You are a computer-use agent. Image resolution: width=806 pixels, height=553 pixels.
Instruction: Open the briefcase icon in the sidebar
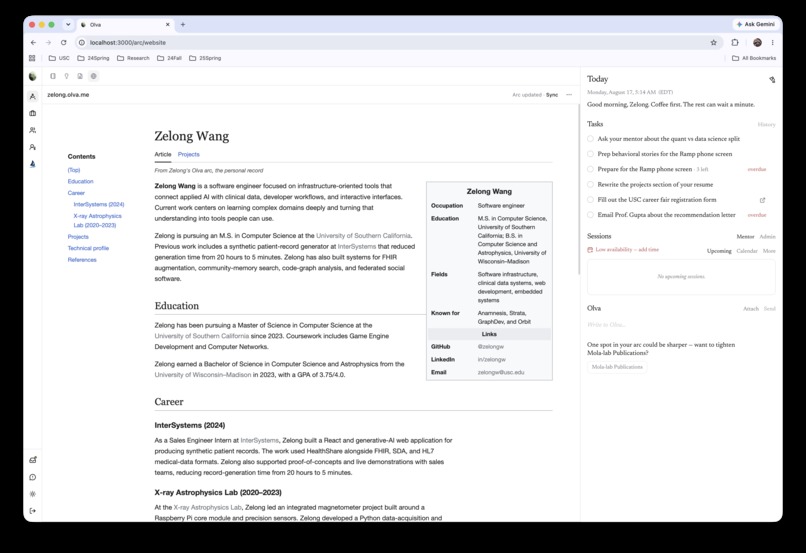(x=32, y=113)
